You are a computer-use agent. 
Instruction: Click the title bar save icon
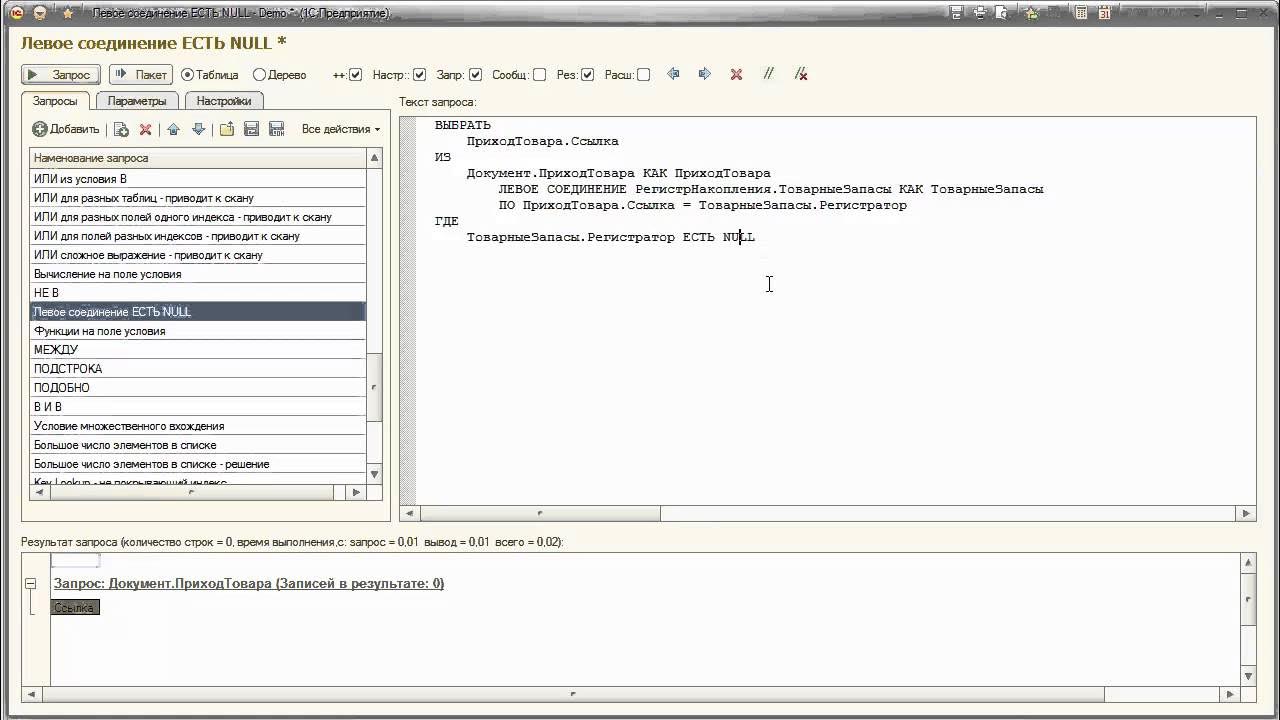(x=957, y=13)
